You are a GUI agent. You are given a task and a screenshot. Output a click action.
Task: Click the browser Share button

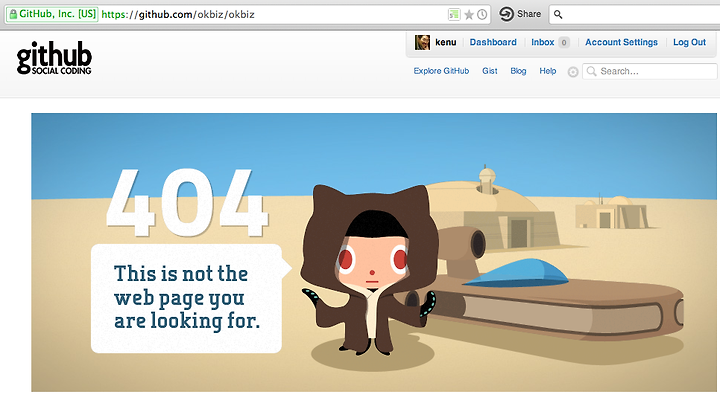[x=520, y=14]
